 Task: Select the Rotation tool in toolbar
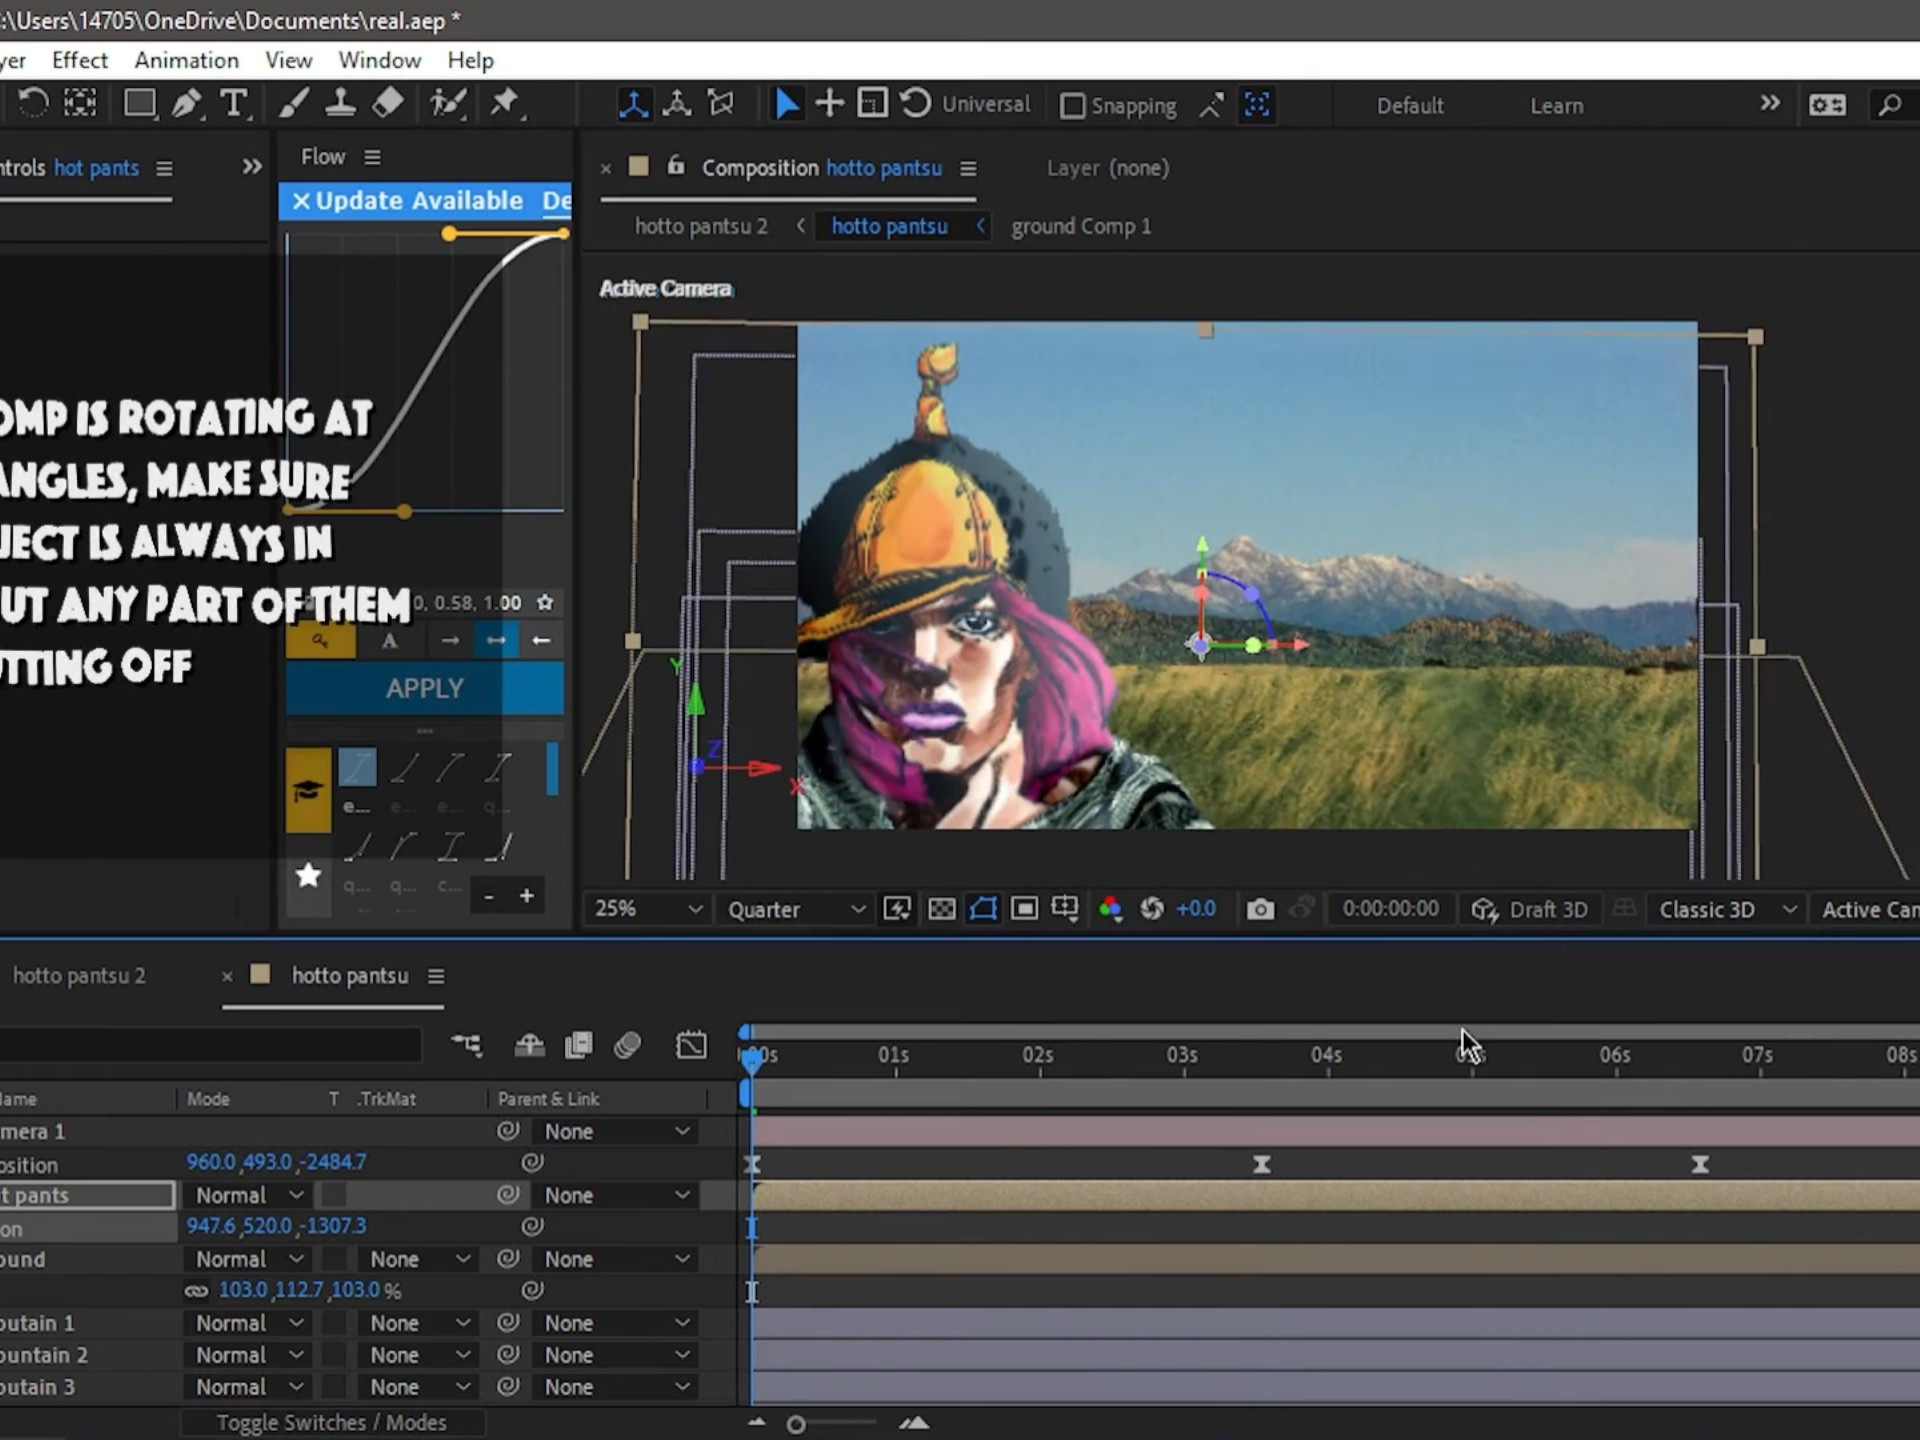(x=32, y=103)
